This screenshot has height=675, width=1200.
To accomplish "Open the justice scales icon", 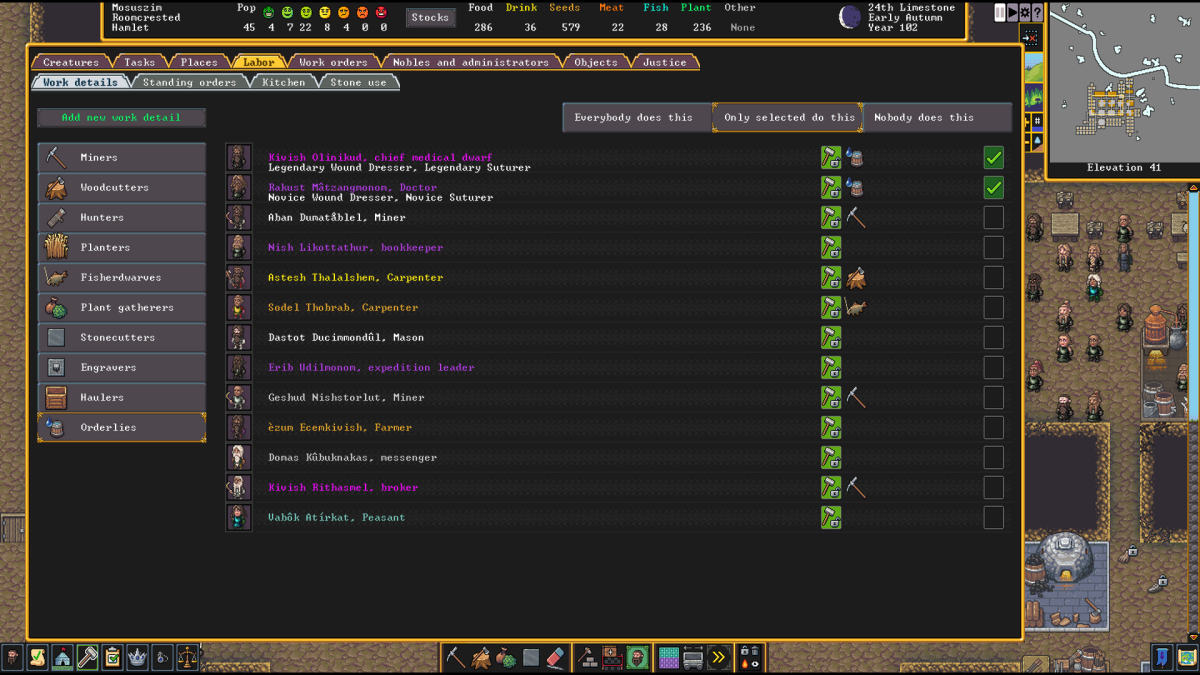I will (x=188, y=658).
